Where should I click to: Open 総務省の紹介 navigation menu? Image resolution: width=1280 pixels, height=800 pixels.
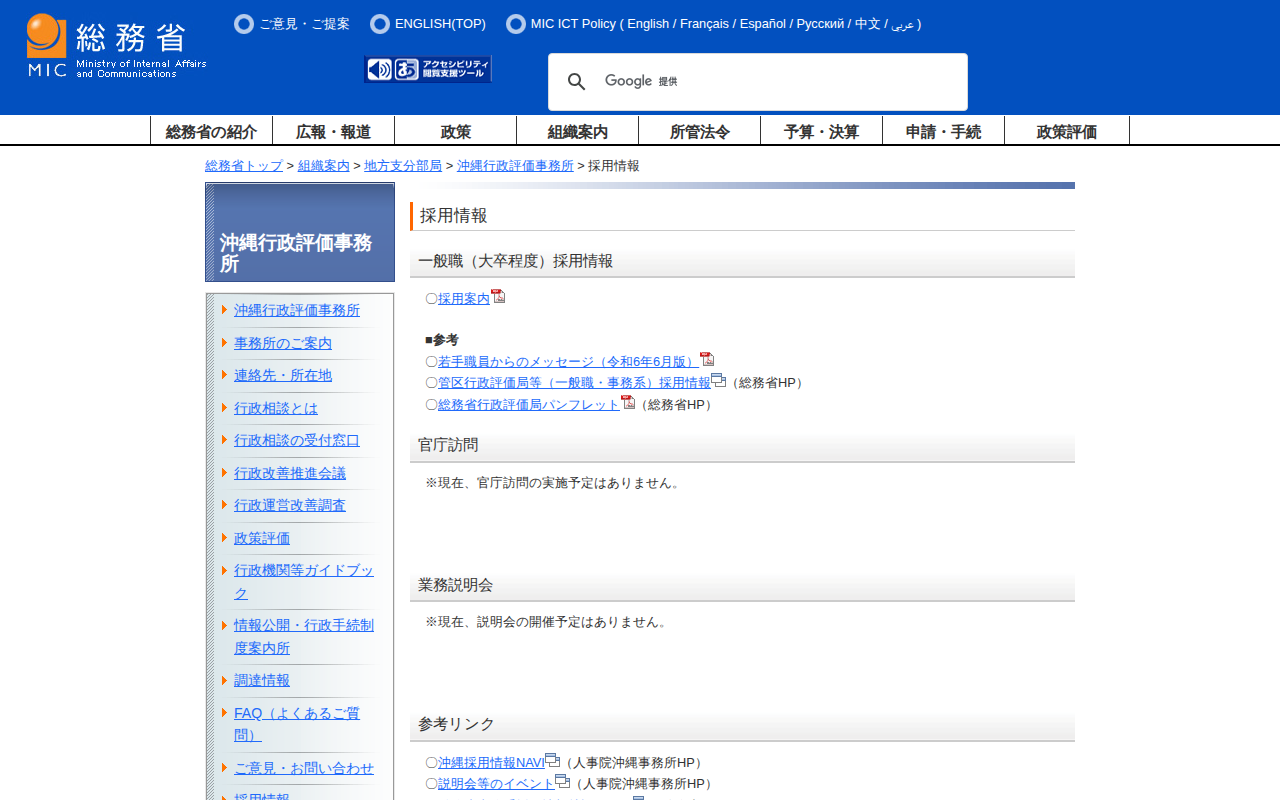coord(211,131)
